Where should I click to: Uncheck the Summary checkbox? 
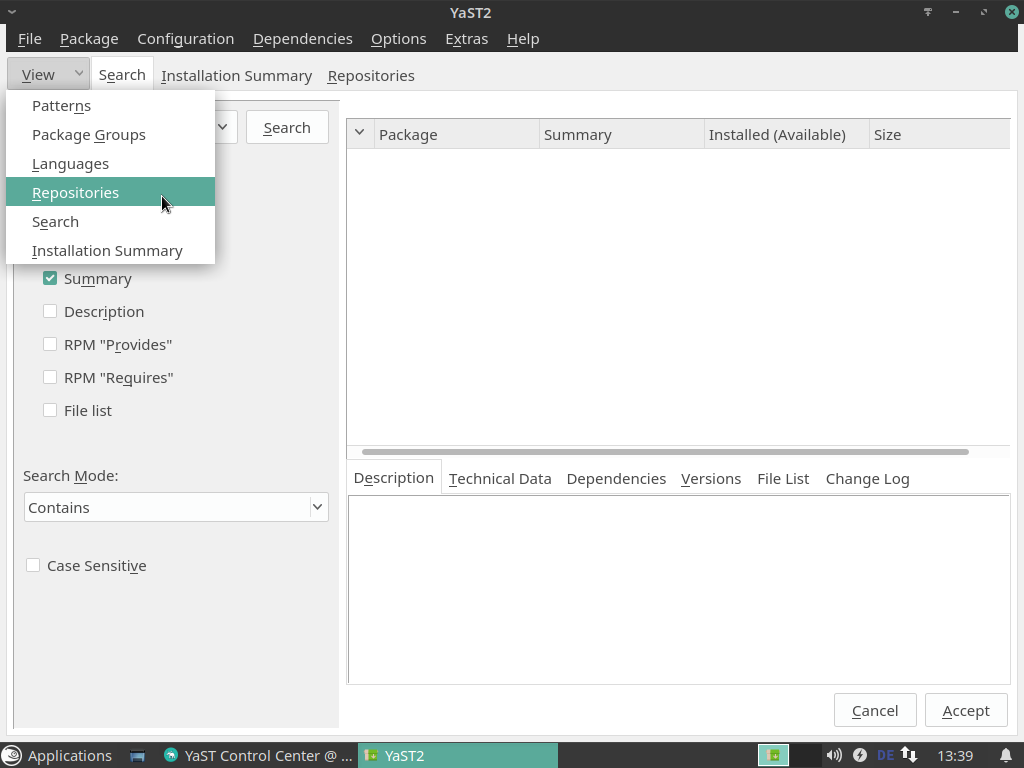(x=50, y=278)
